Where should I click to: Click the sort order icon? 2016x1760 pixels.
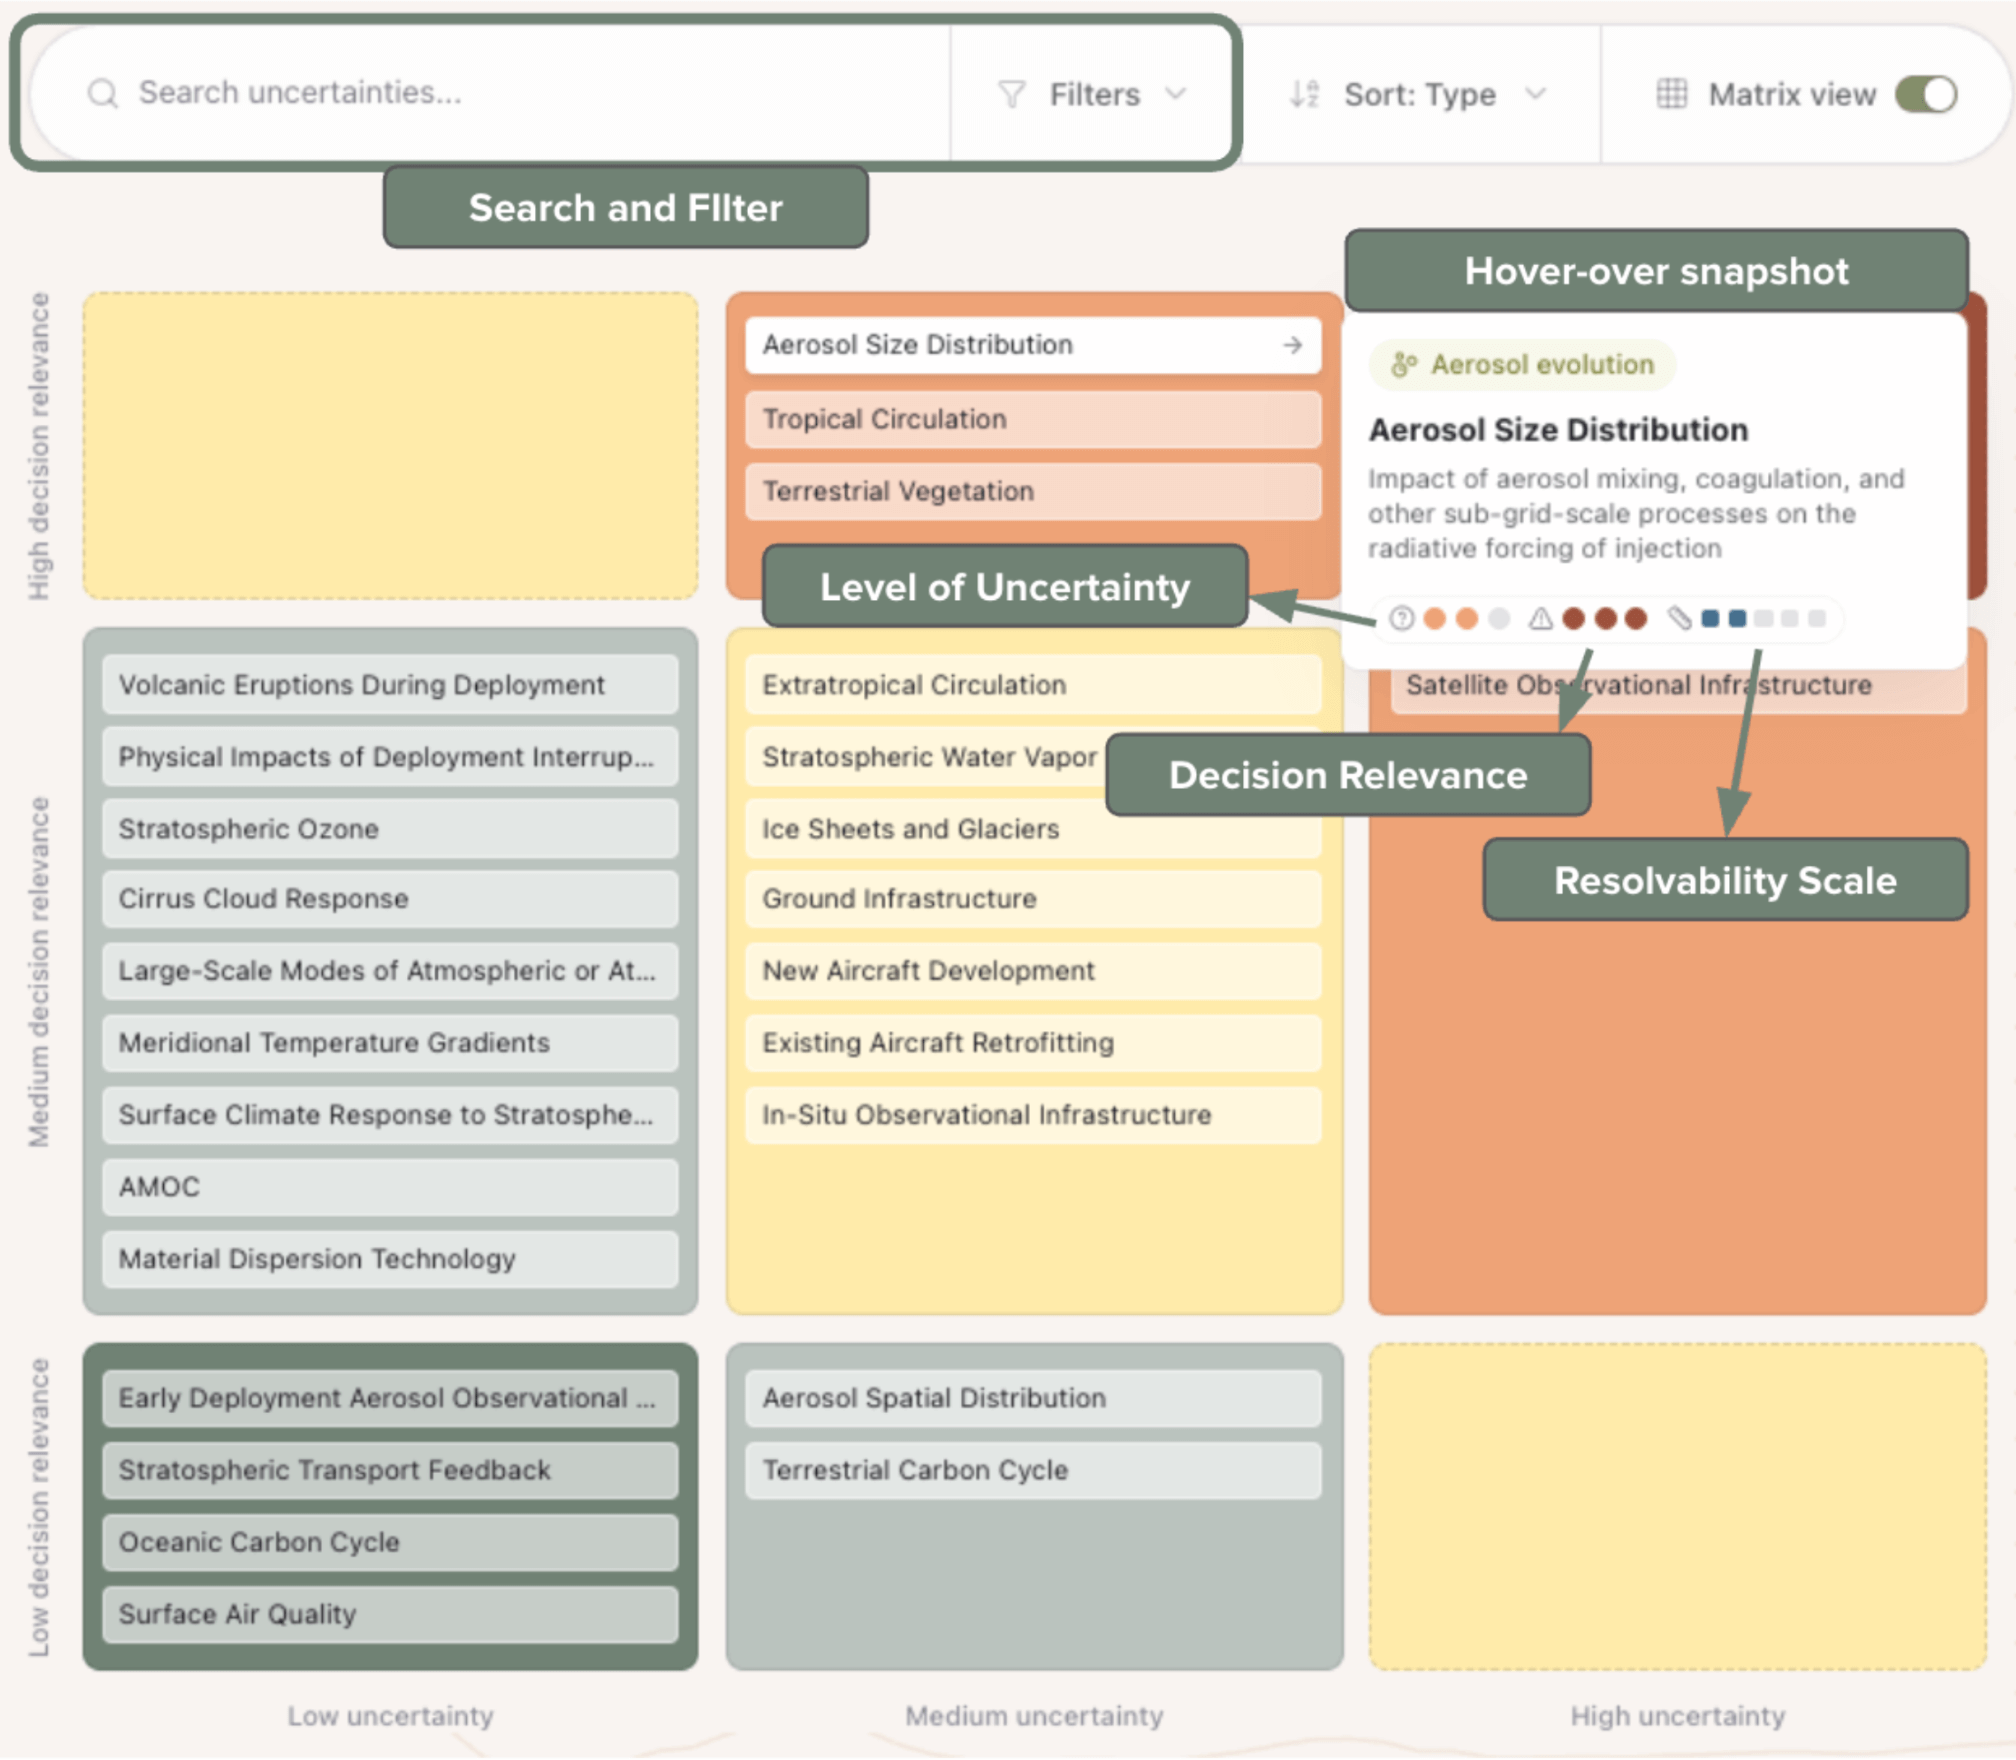pyautogui.click(x=1304, y=94)
